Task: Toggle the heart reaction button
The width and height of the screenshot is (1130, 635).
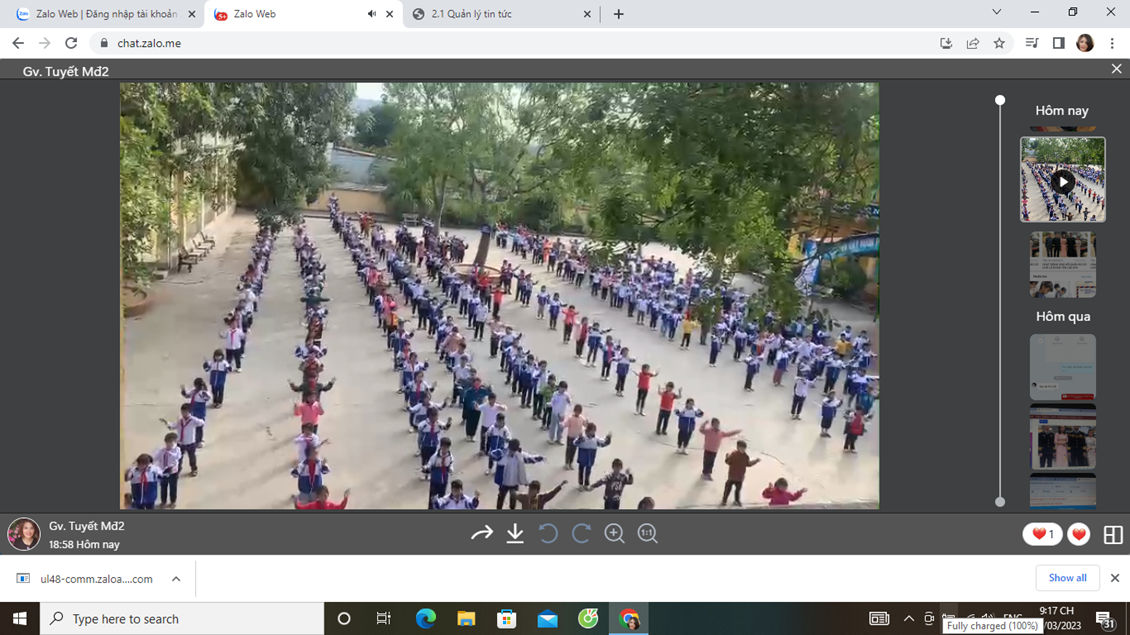Action: pos(1079,535)
